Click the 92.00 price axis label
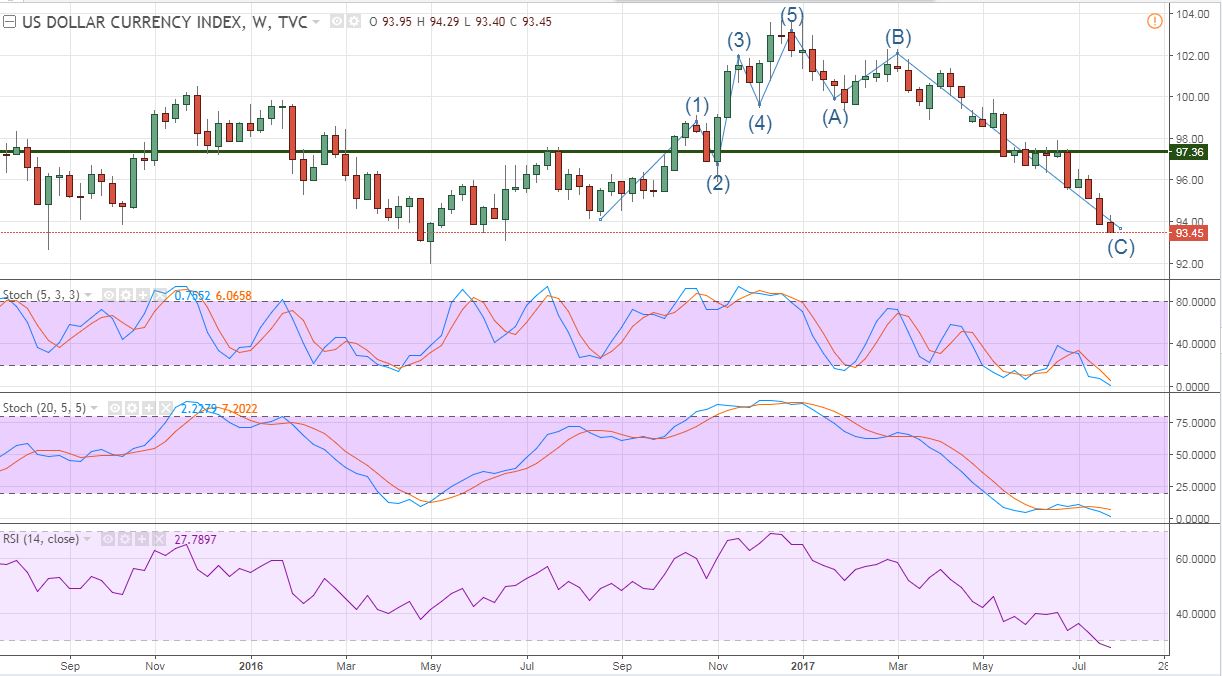 coord(1191,264)
